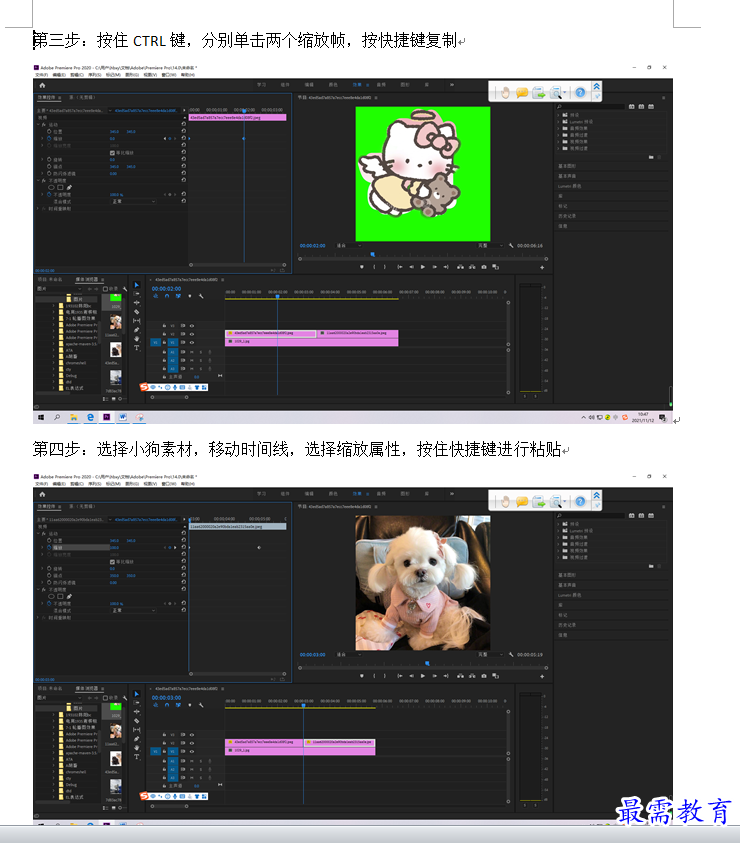Screen dimensions: 740x843
Task: Collapse Motion effect group in Hello Kitty screenshot
Action: point(39,124)
